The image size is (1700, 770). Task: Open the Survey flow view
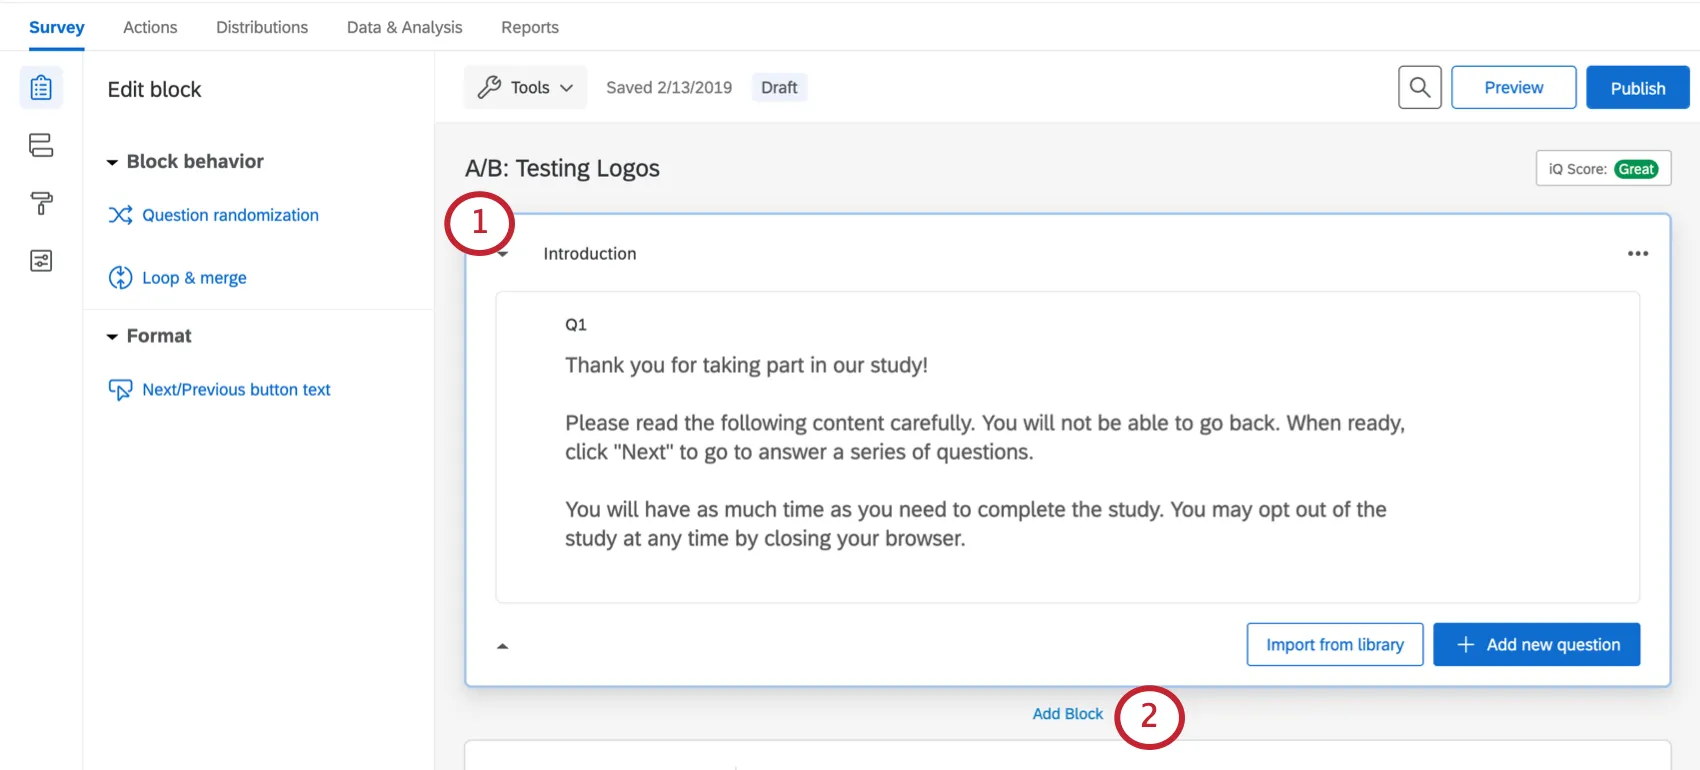pos(40,145)
